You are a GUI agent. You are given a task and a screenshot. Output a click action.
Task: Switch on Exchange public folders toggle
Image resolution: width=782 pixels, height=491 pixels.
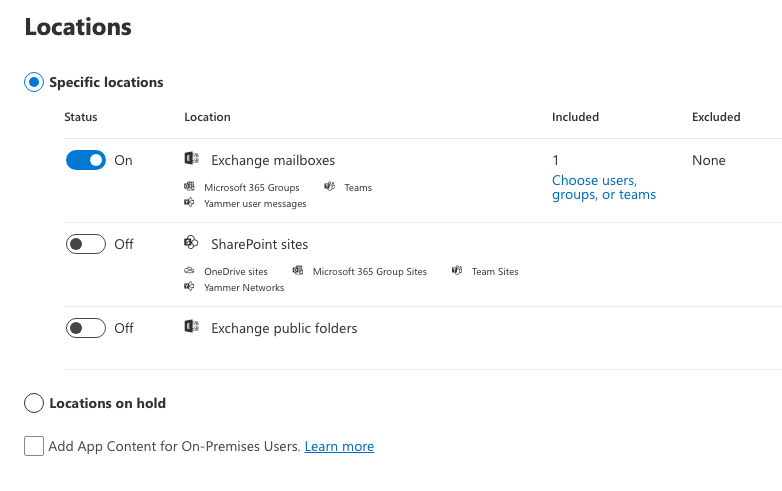[x=85, y=328]
